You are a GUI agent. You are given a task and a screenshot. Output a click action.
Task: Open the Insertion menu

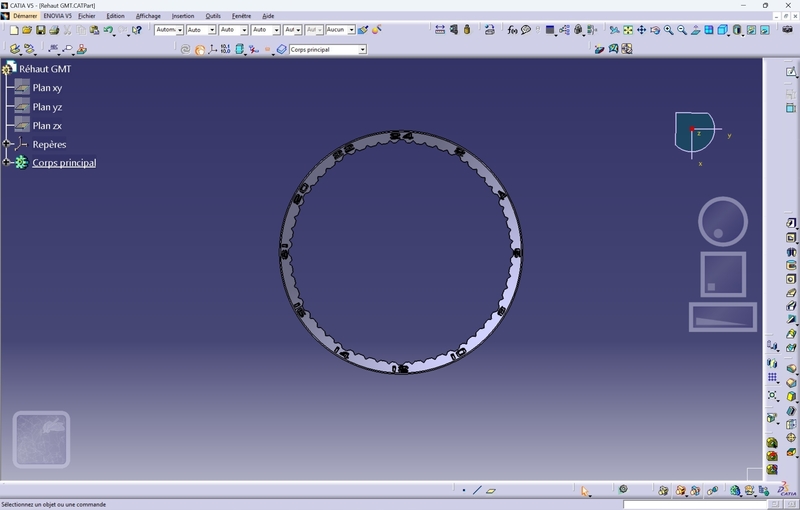(183, 16)
